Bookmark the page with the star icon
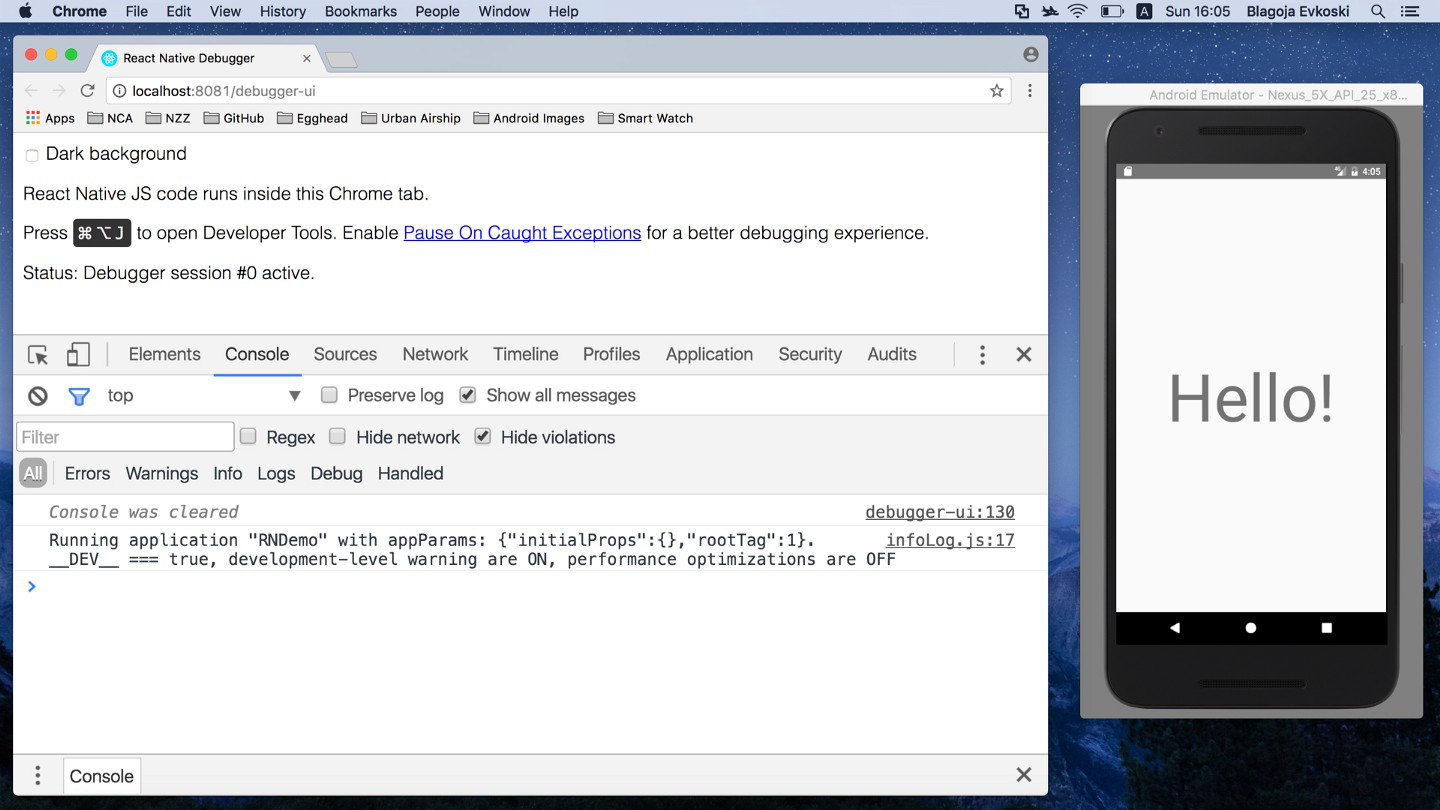Screen dimensions: 1440x810 point(996,91)
